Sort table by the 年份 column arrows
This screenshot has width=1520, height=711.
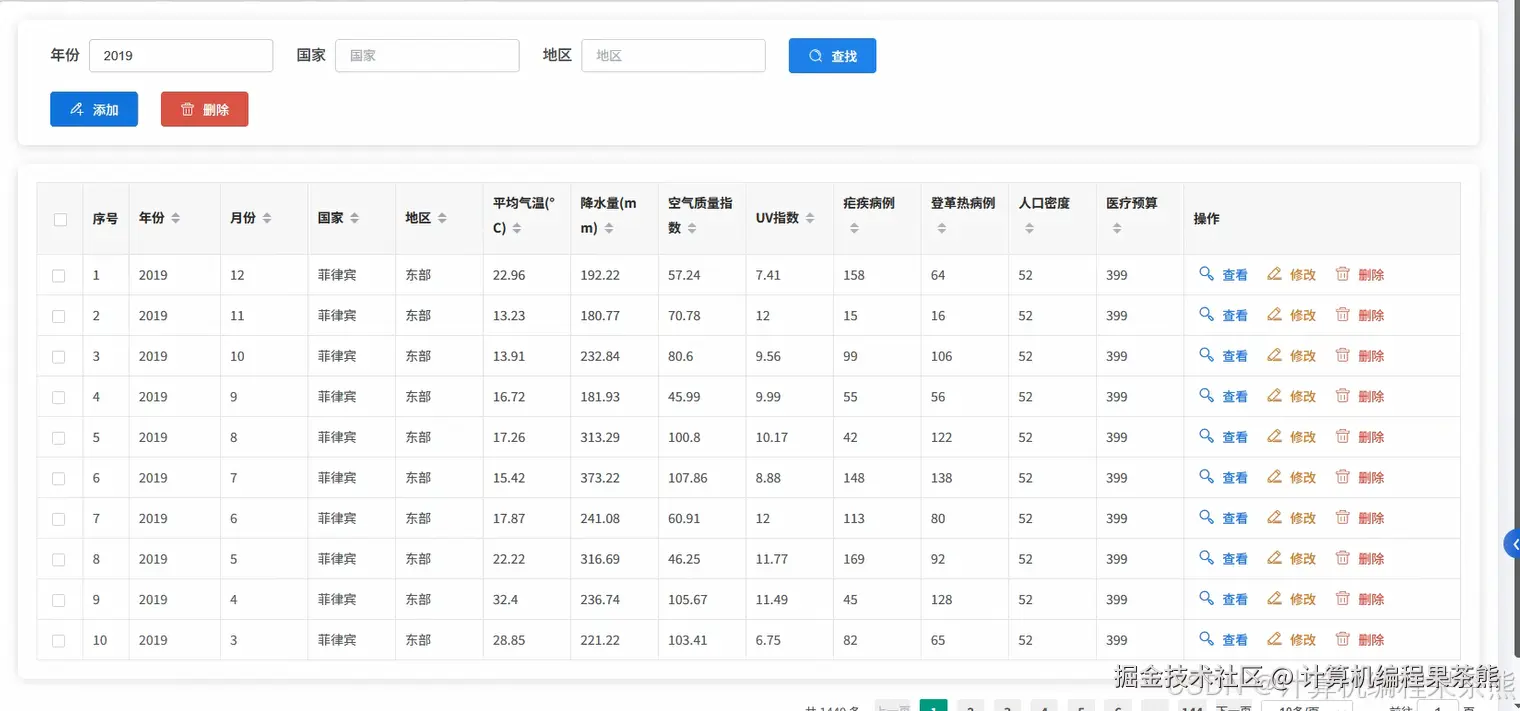point(176,218)
